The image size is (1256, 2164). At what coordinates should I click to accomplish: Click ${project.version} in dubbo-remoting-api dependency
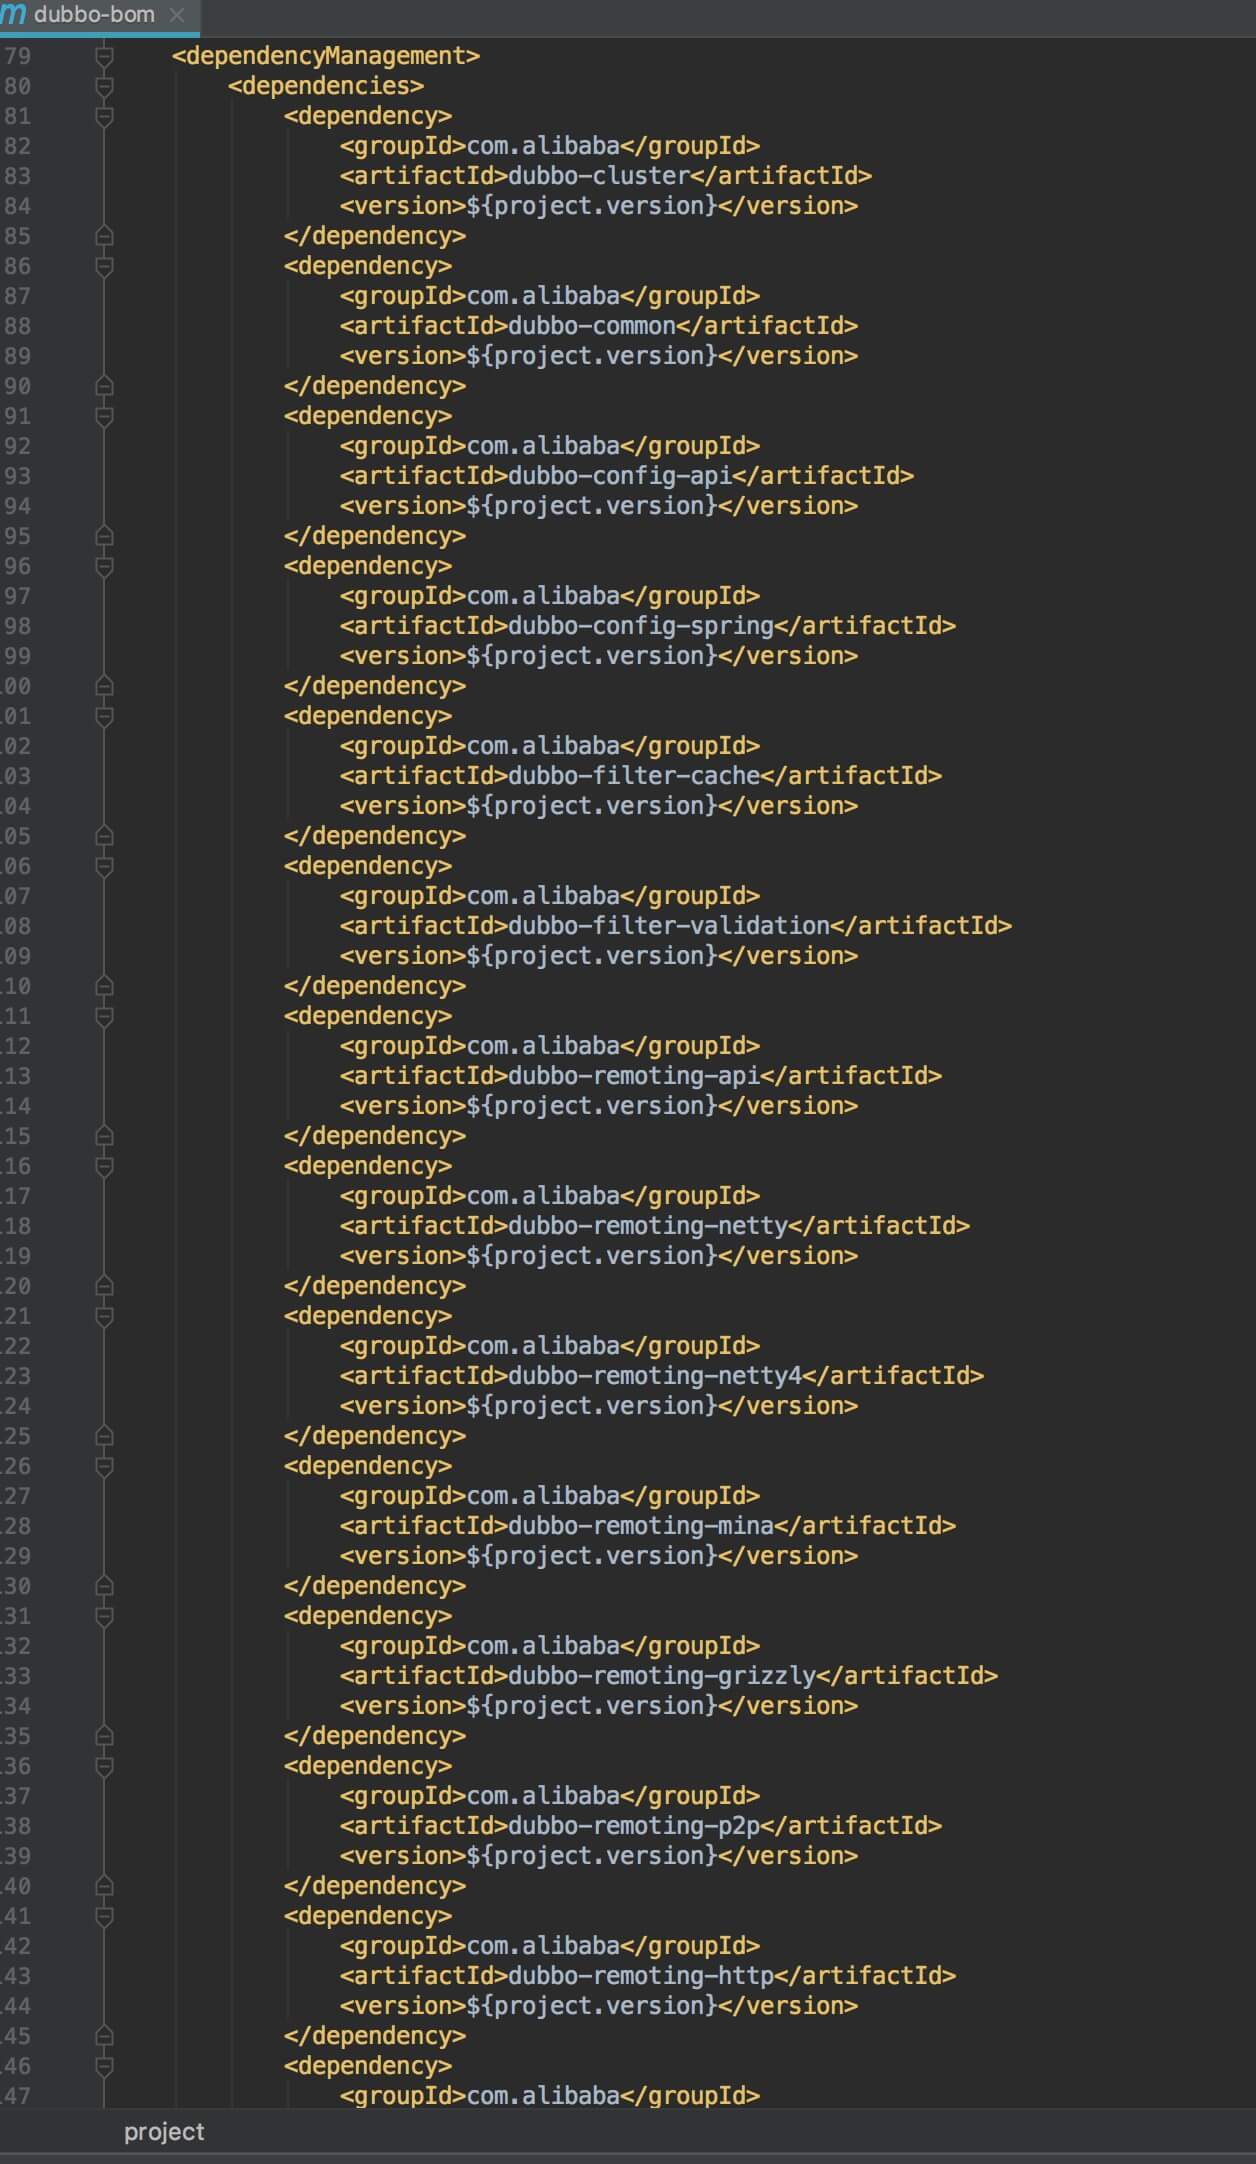pos(592,1106)
